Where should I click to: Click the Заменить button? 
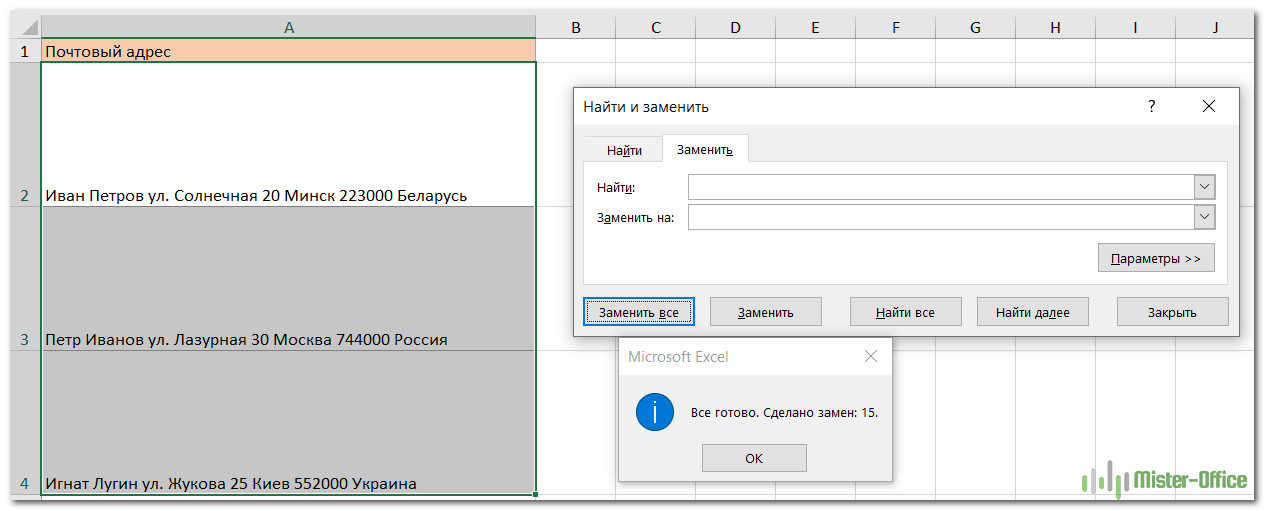[x=765, y=312]
